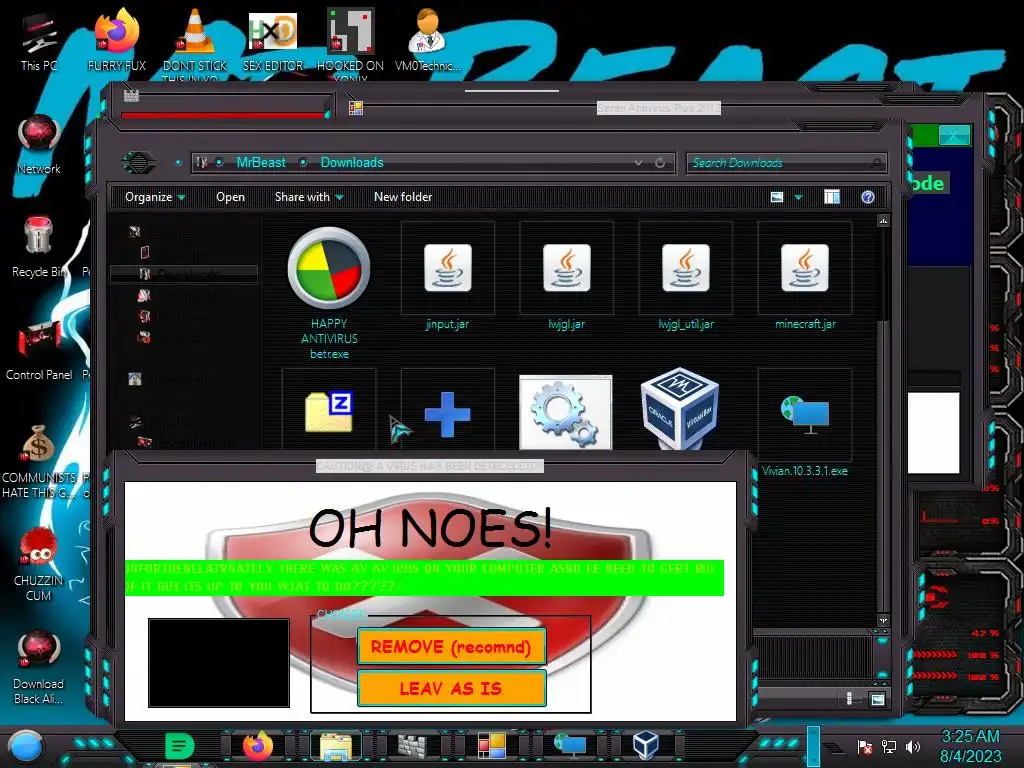Open Firefox from the taskbar
Image resolution: width=1024 pixels, height=768 pixels.
[x=257, y=746]
